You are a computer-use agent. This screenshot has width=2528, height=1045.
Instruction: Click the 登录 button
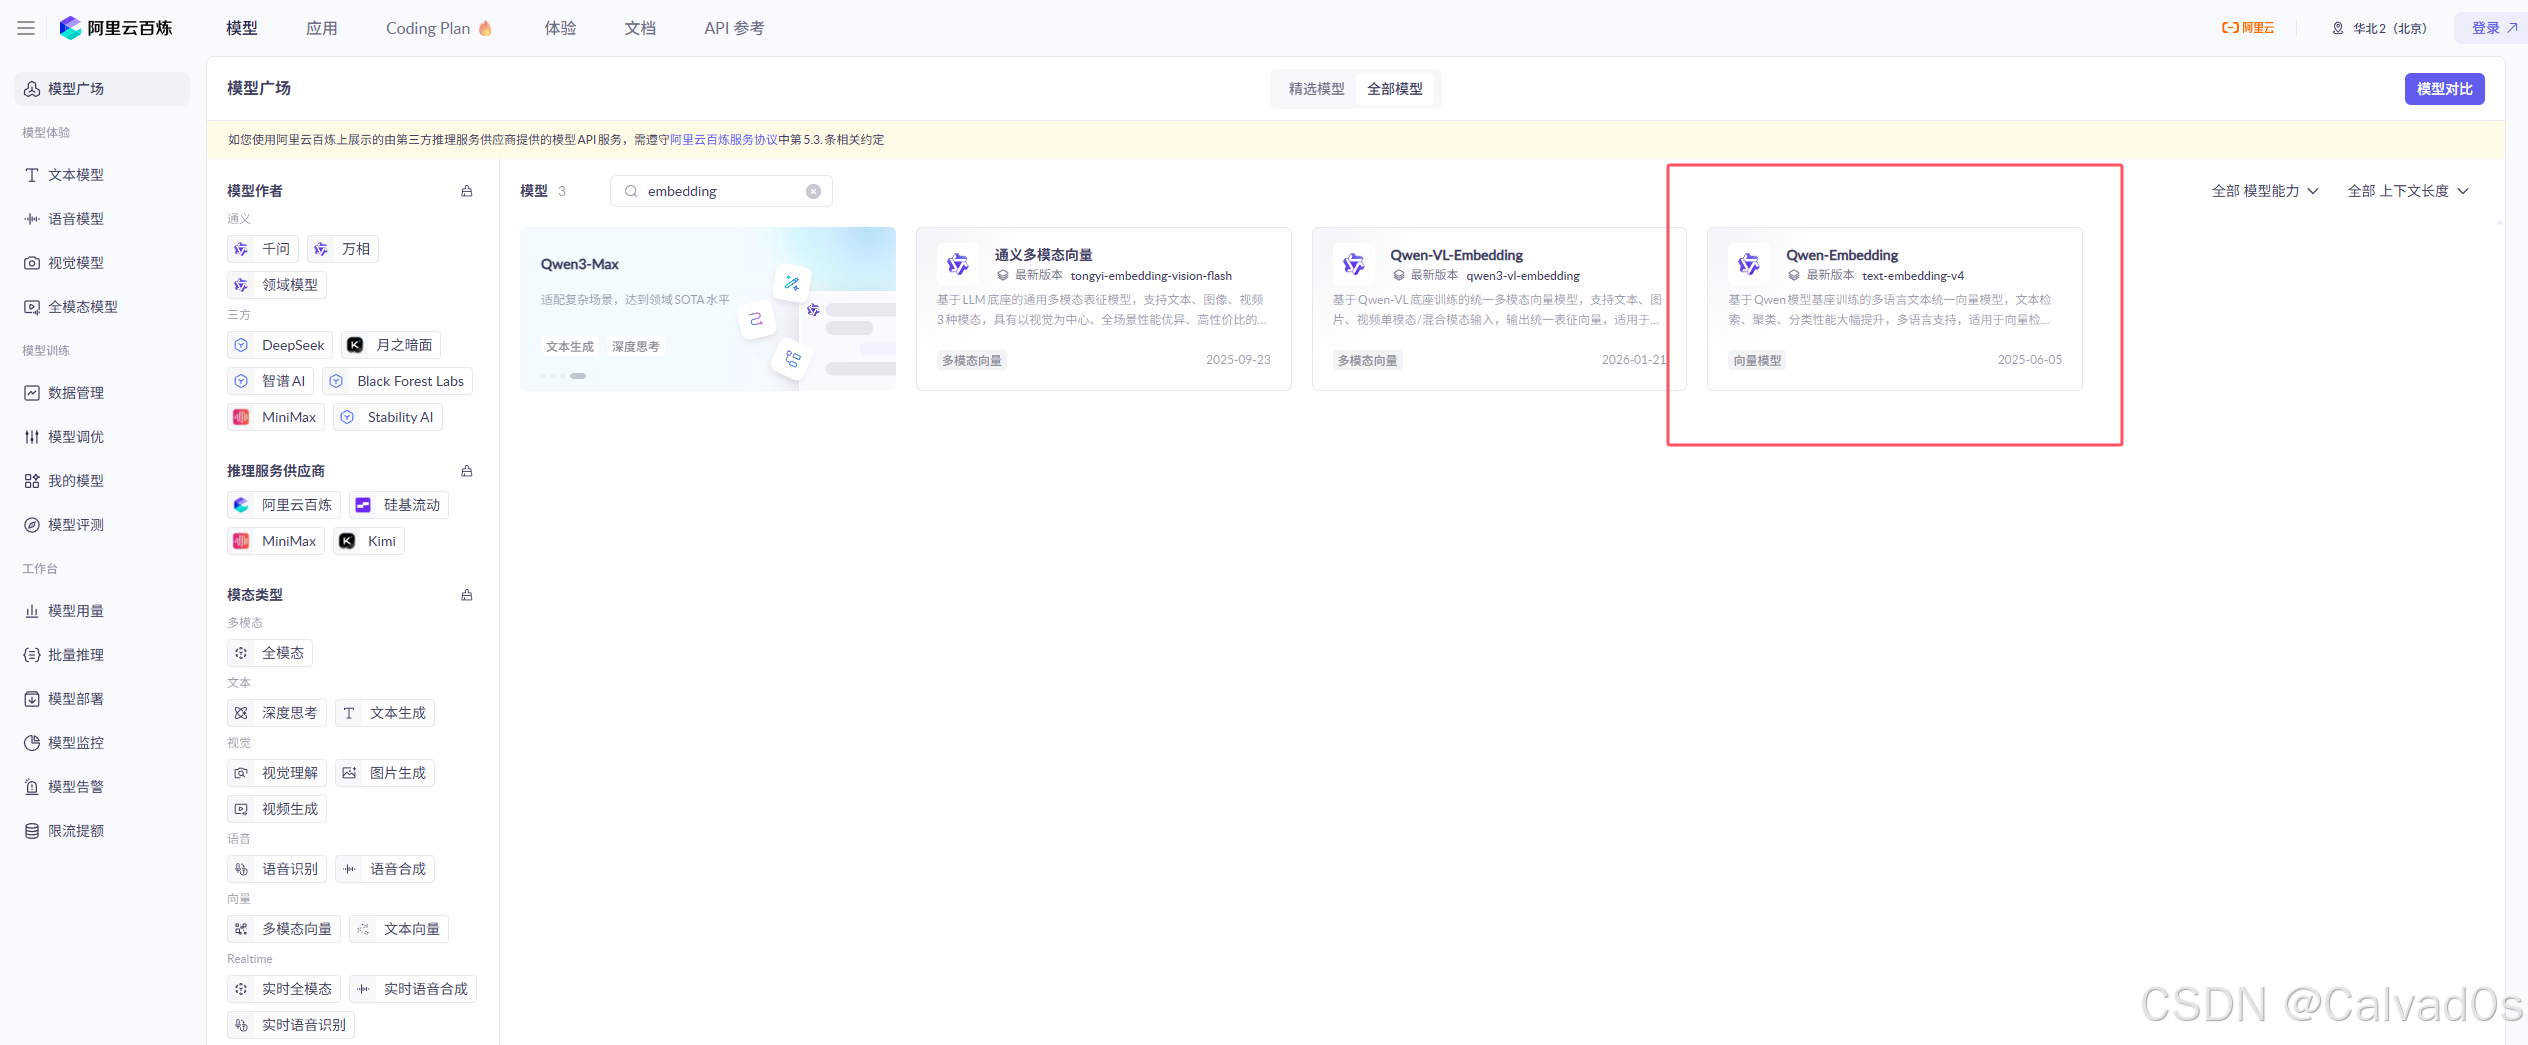point(2494,28)
